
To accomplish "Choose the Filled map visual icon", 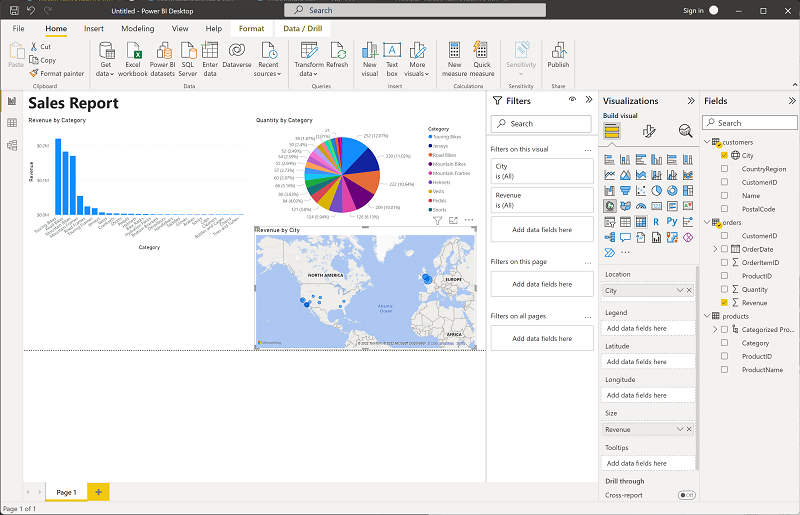I will tap(625, 206).
